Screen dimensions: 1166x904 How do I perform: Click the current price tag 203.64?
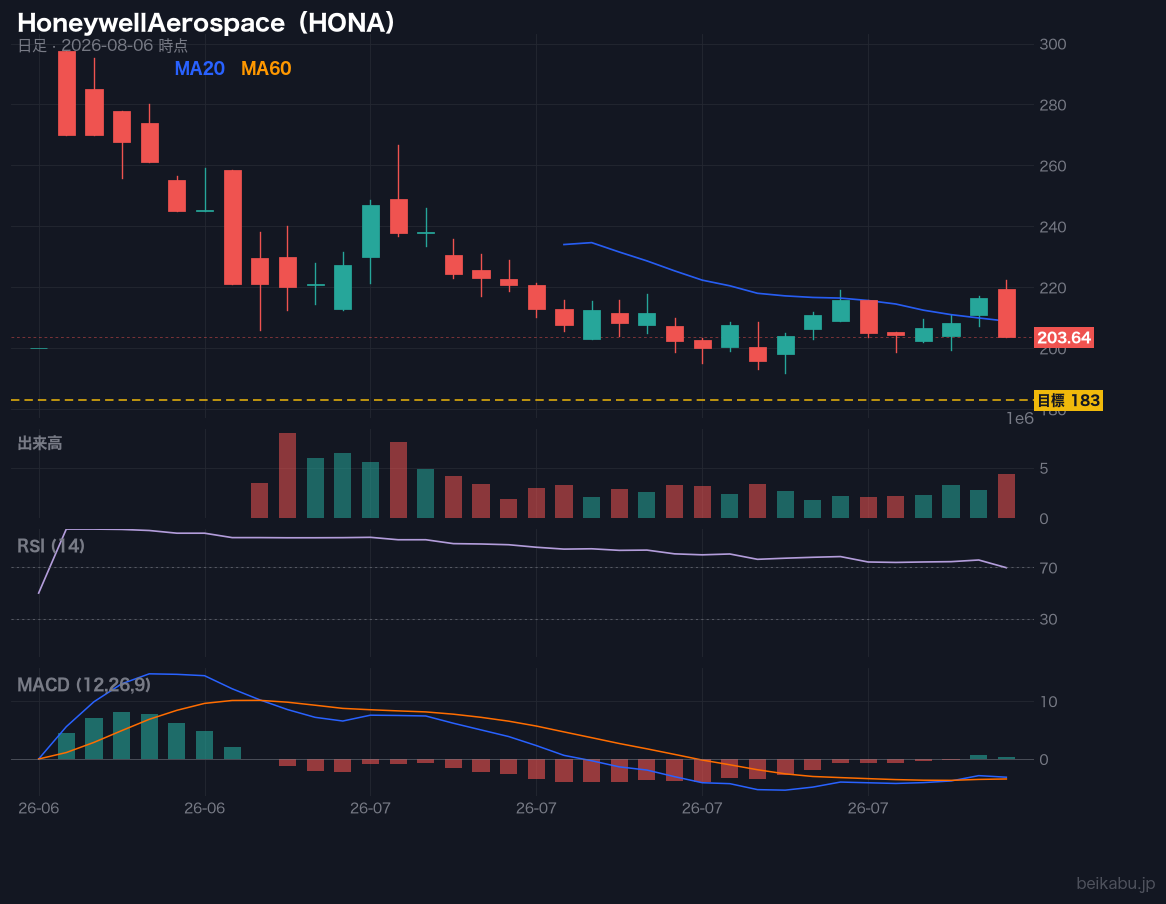[x=1064, y=338]
